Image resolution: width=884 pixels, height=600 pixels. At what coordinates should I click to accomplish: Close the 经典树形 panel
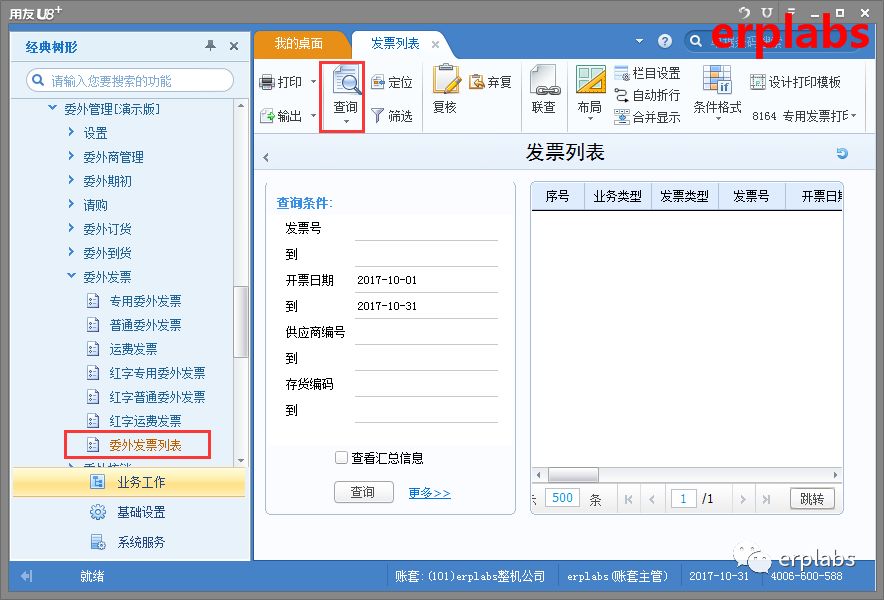234,46
